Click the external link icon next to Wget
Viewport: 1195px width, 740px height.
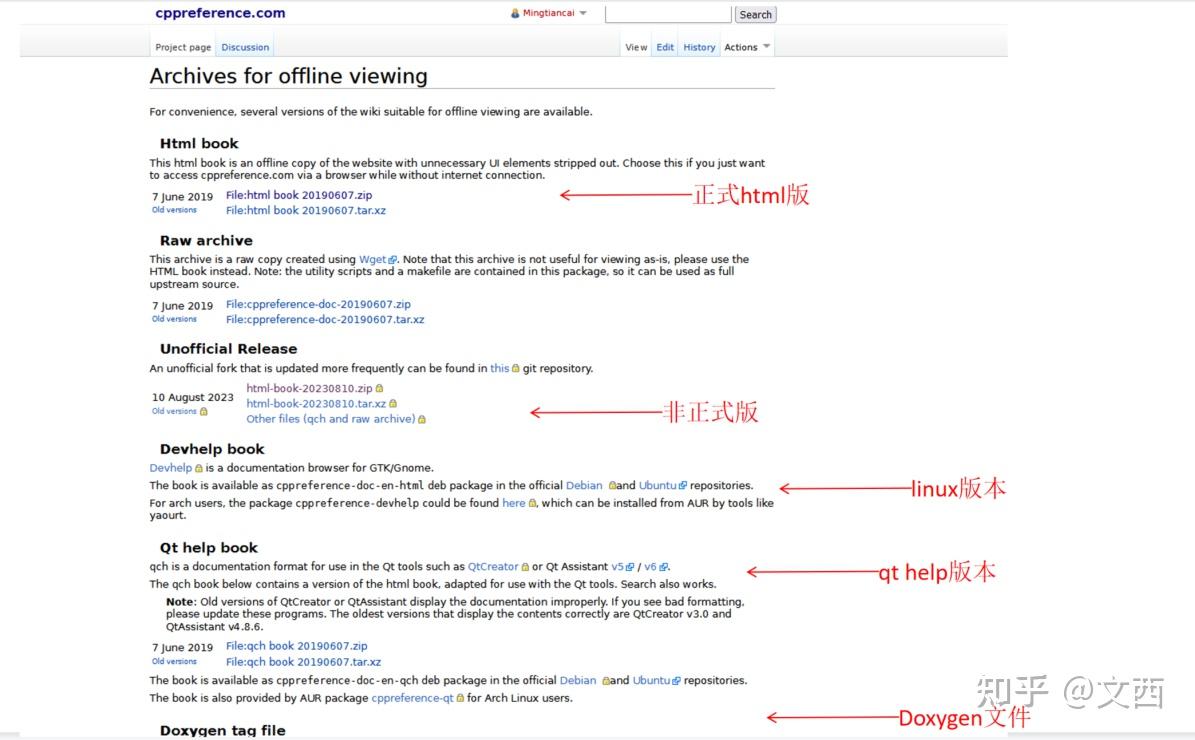393,258
